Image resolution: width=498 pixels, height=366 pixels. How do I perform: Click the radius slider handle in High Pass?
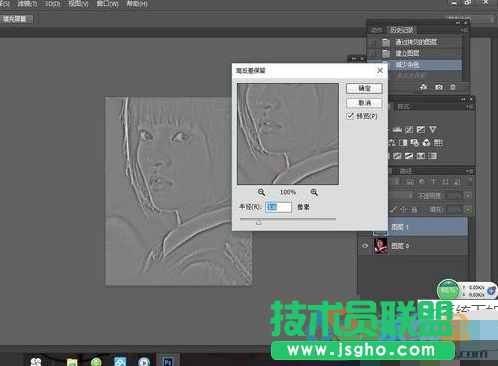[259, 222]
